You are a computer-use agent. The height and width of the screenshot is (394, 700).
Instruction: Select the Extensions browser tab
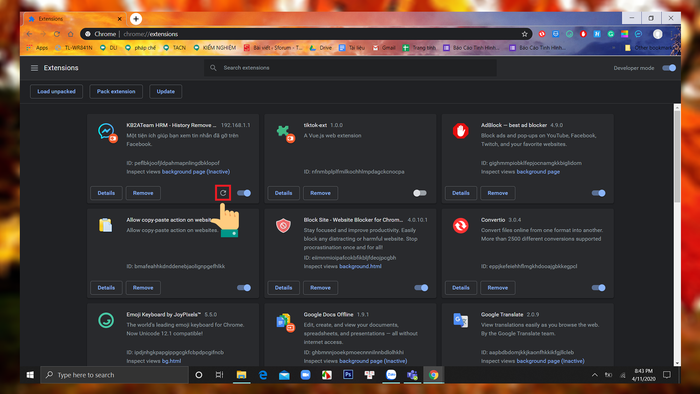tap(74, 19)
